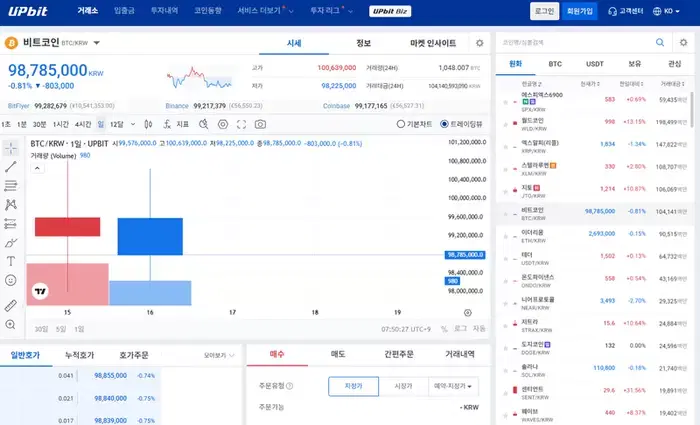
Task: Select the pattern drawing tool
Action: (x=11, y=204)
